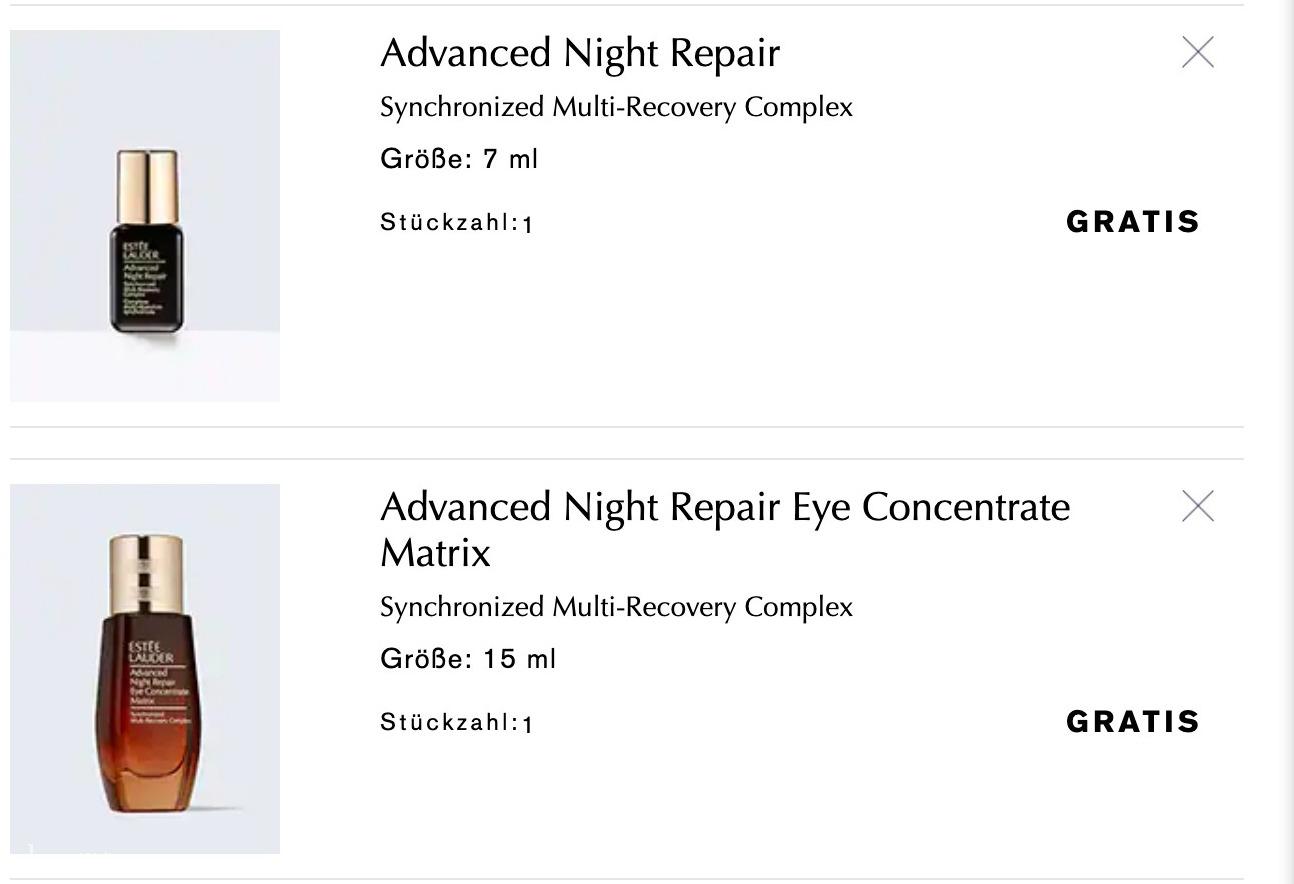
Task: Select the first Synchronized Multi-Recovery Complex subtitle
Action: click(616, 107)
